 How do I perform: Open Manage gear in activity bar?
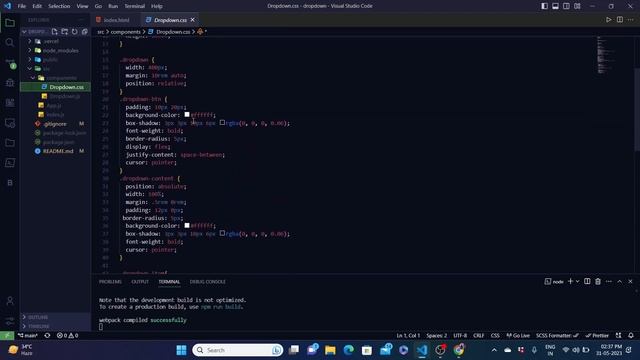coord(10,321)
